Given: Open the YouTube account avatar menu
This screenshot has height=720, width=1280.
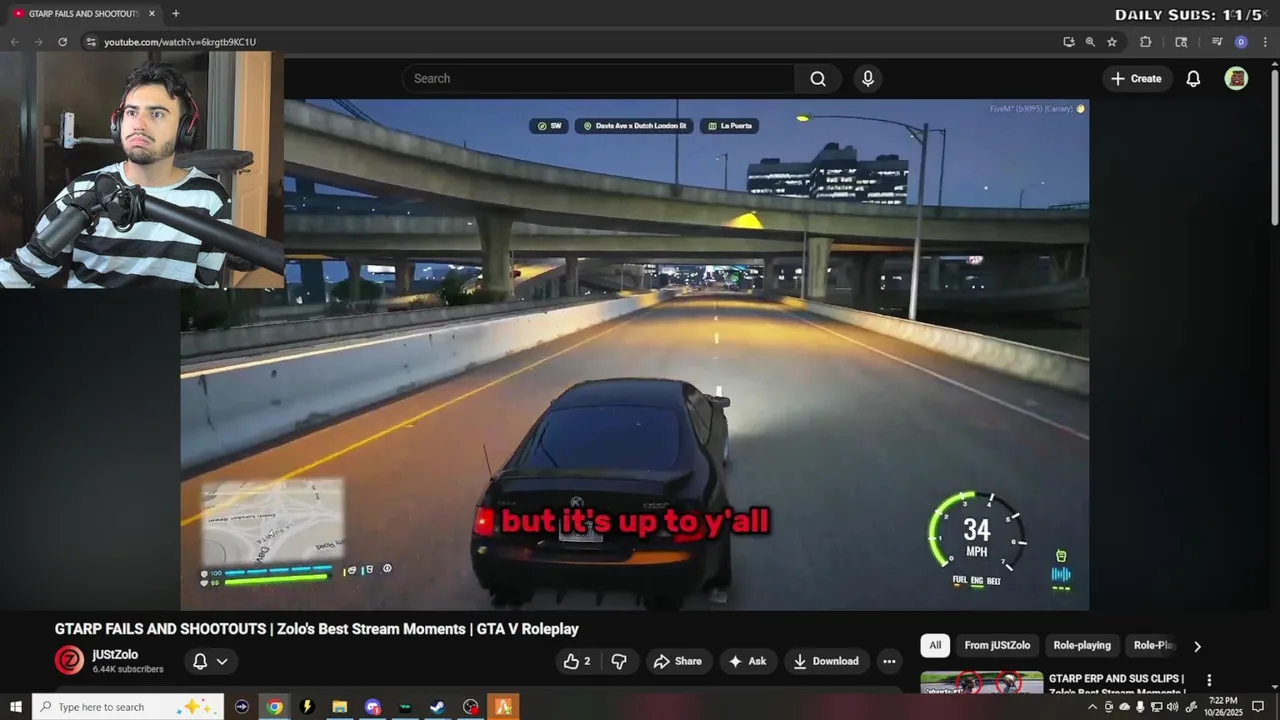Looking at the screenshot, I should click(1236, 79).
